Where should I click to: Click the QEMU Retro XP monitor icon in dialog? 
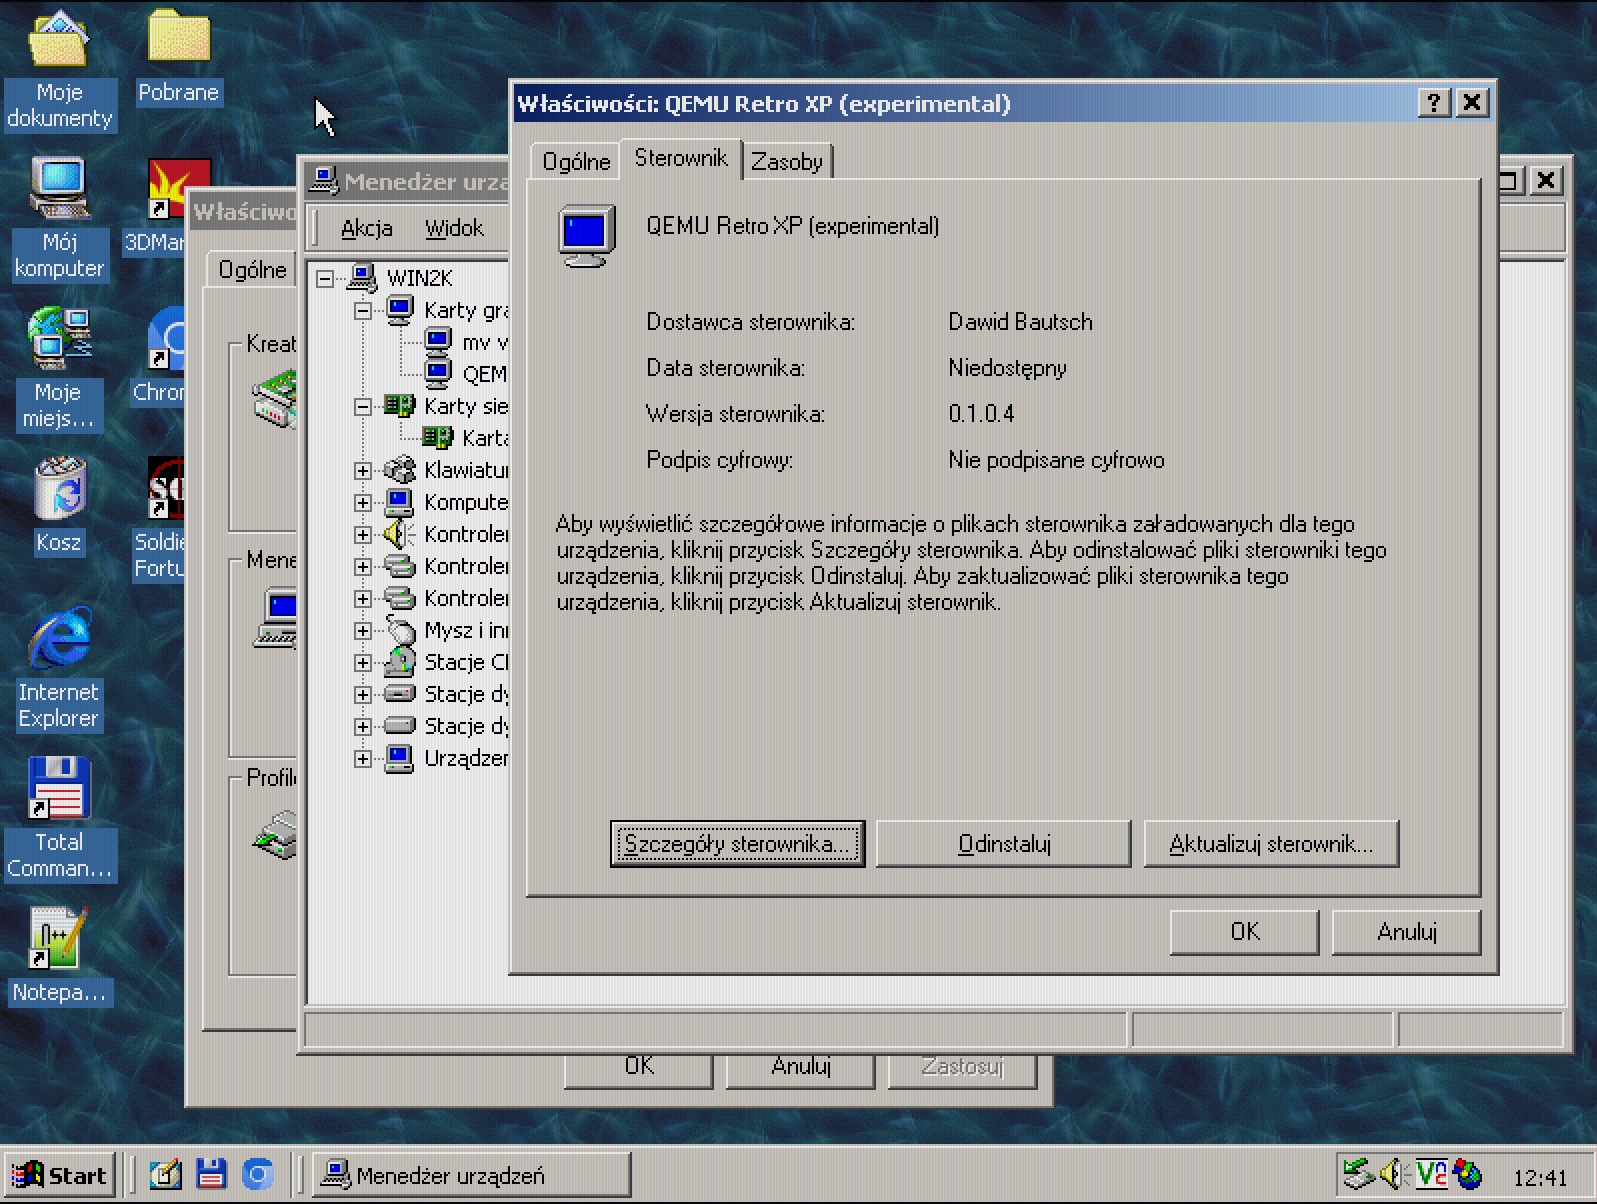tap(586, 236)
